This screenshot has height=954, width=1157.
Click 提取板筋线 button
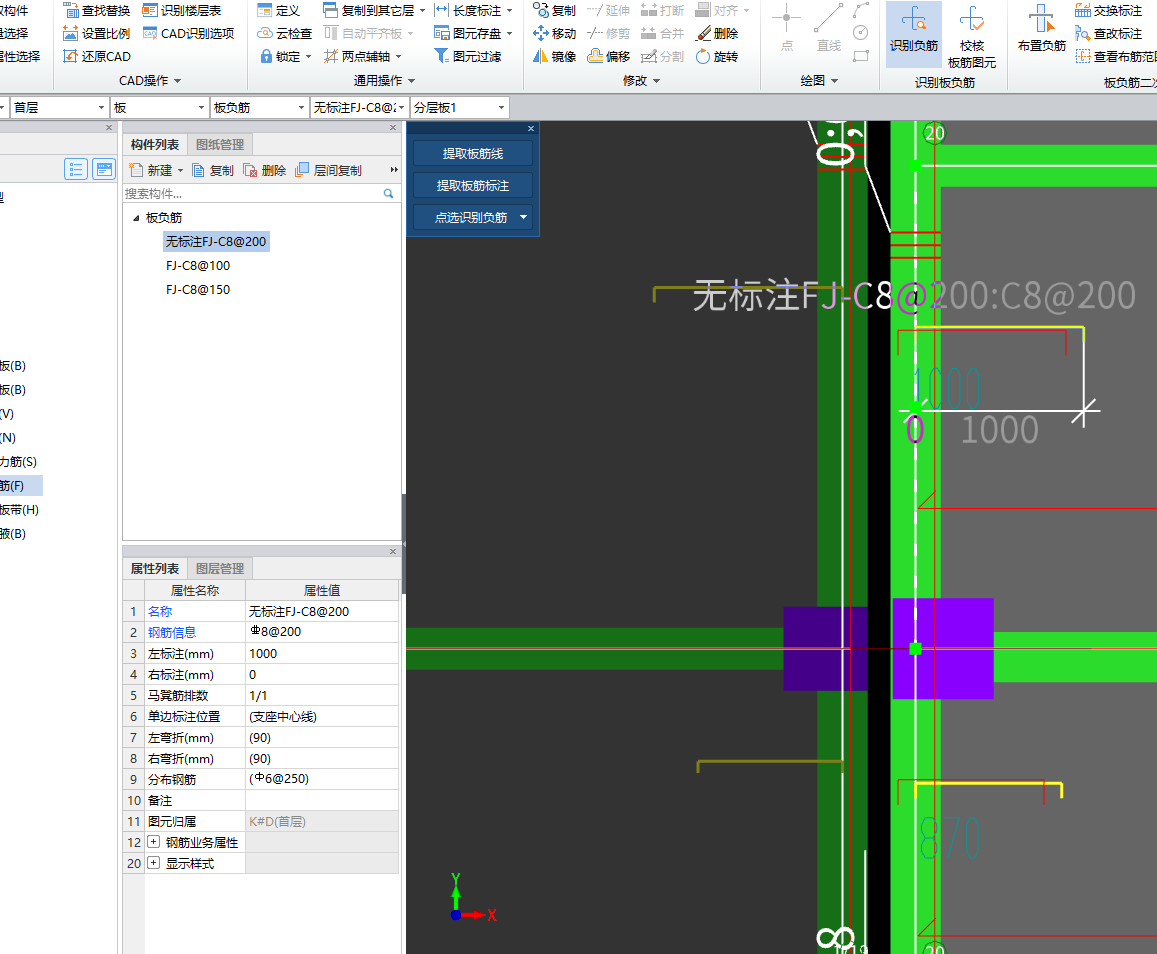pos(473,153)
